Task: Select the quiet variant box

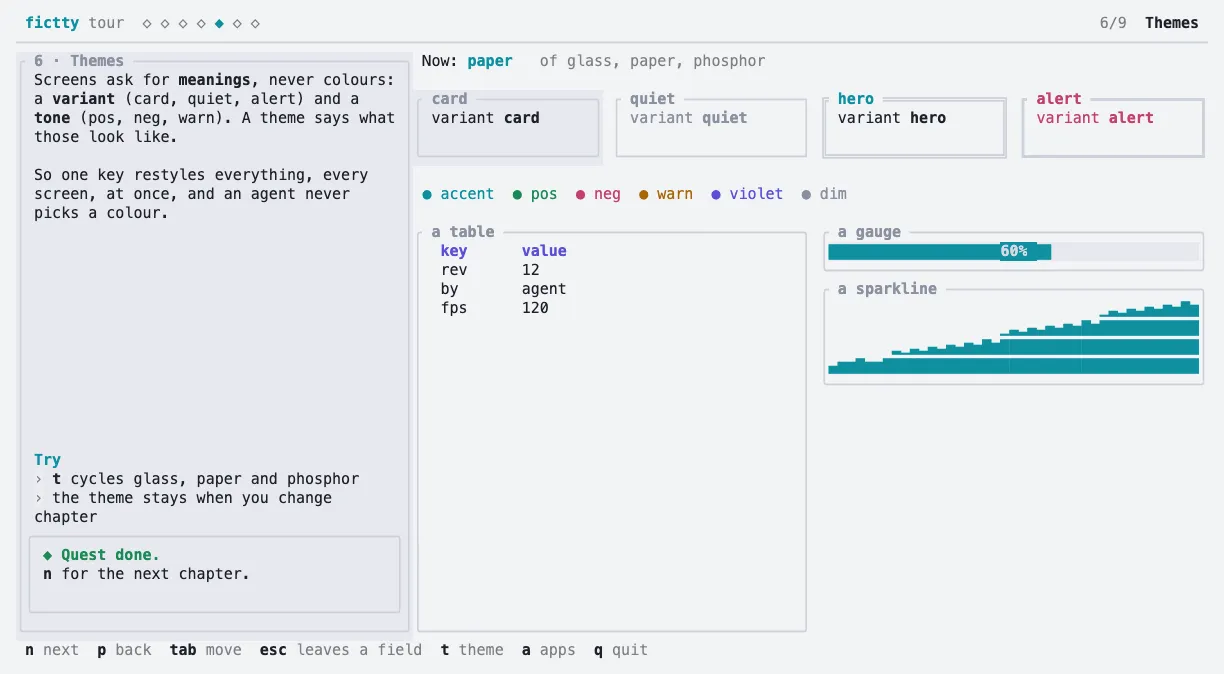Action: 711,127
